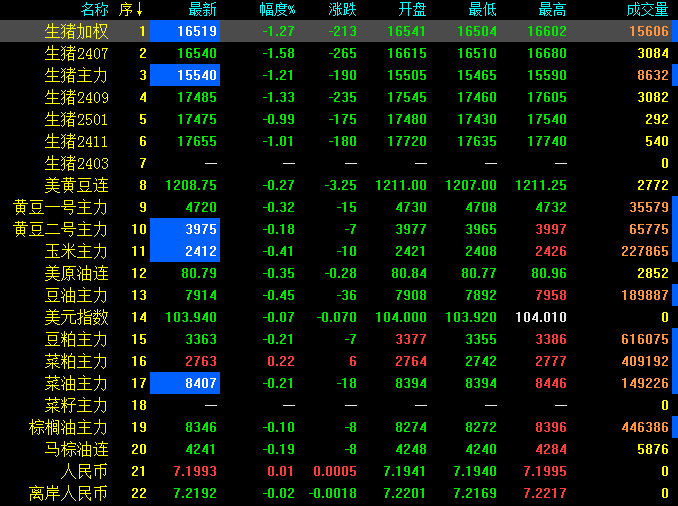The height and width of the screenshot is (506, 678).
Task: Click volume value 189887
Action: tap(645, 295)
